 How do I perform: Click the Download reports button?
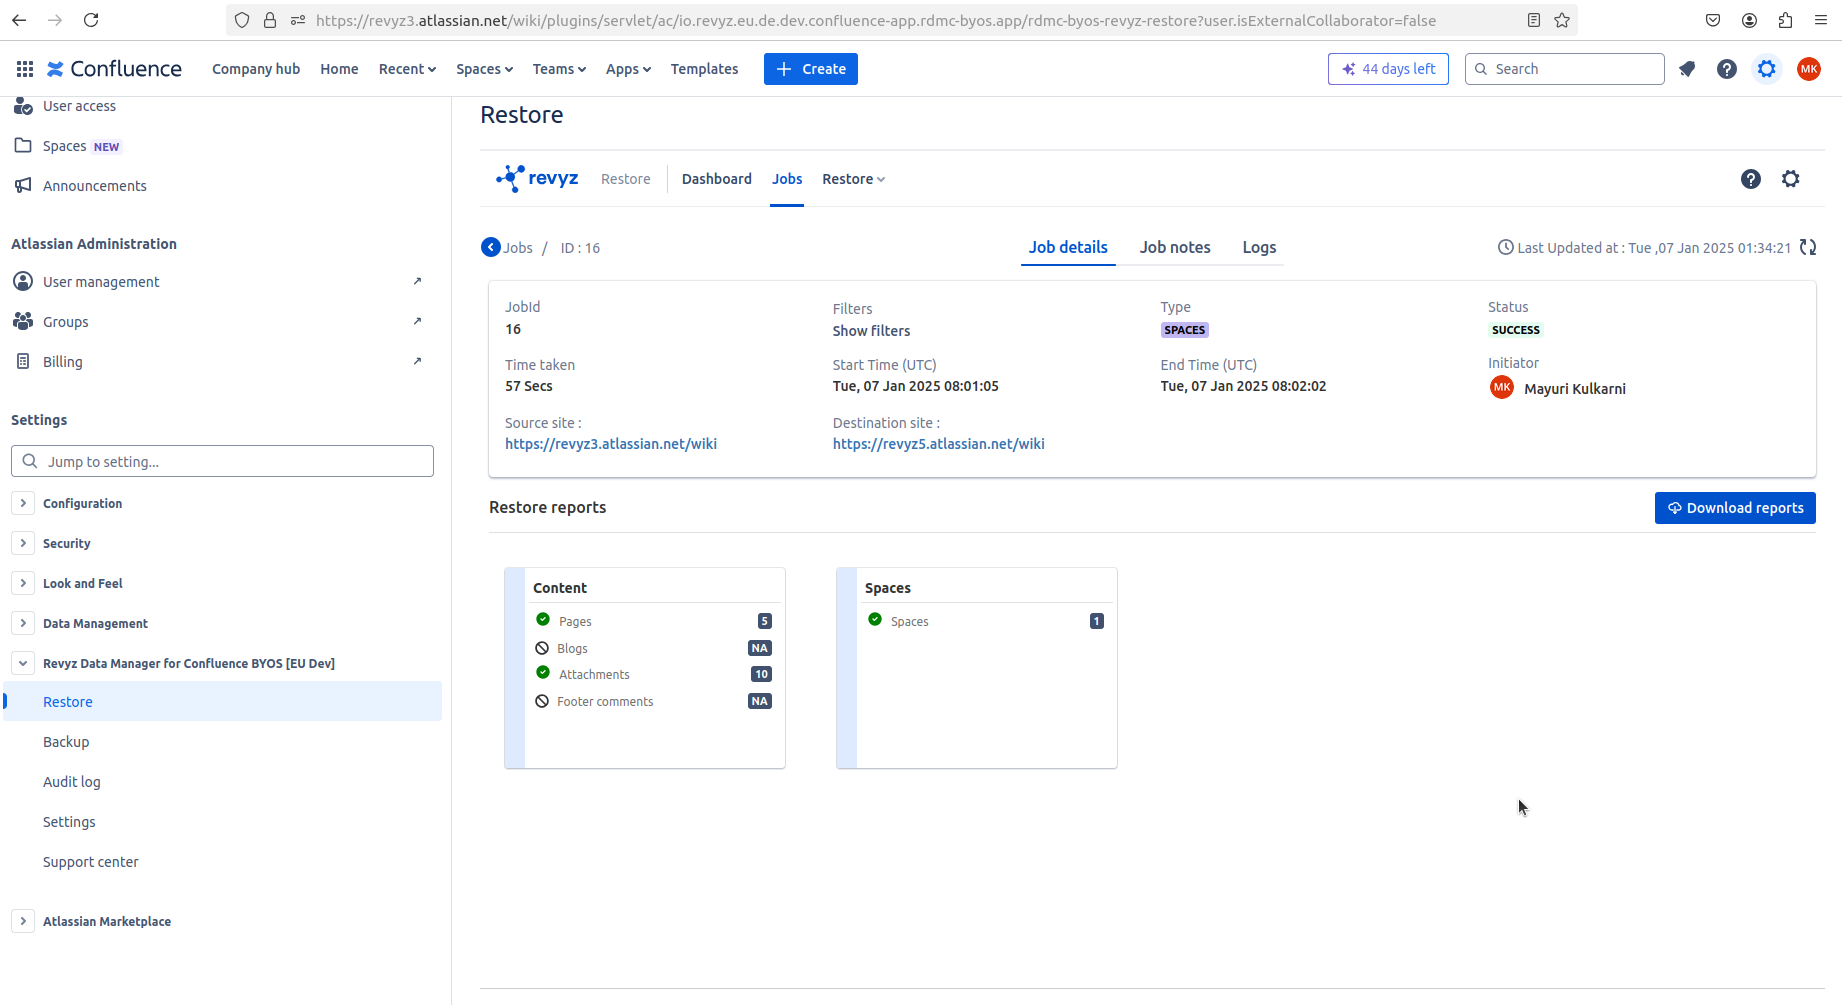point(1735,508)
